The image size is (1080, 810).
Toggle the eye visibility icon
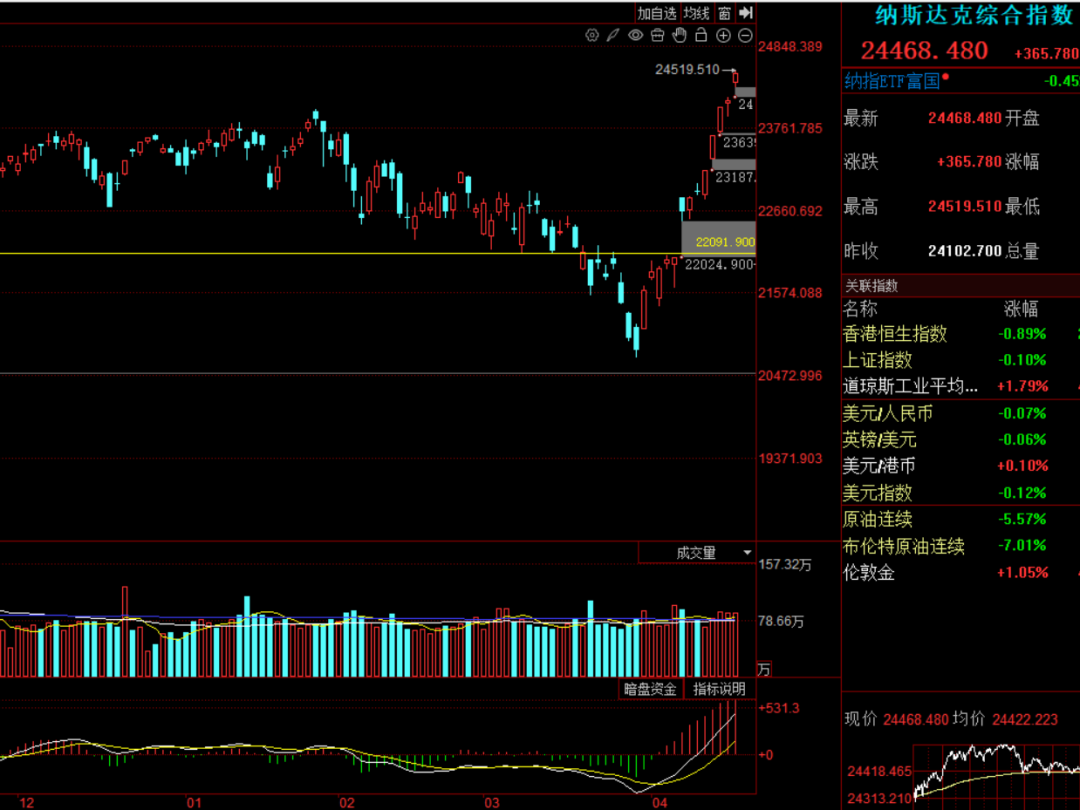[x=635, y=35]
